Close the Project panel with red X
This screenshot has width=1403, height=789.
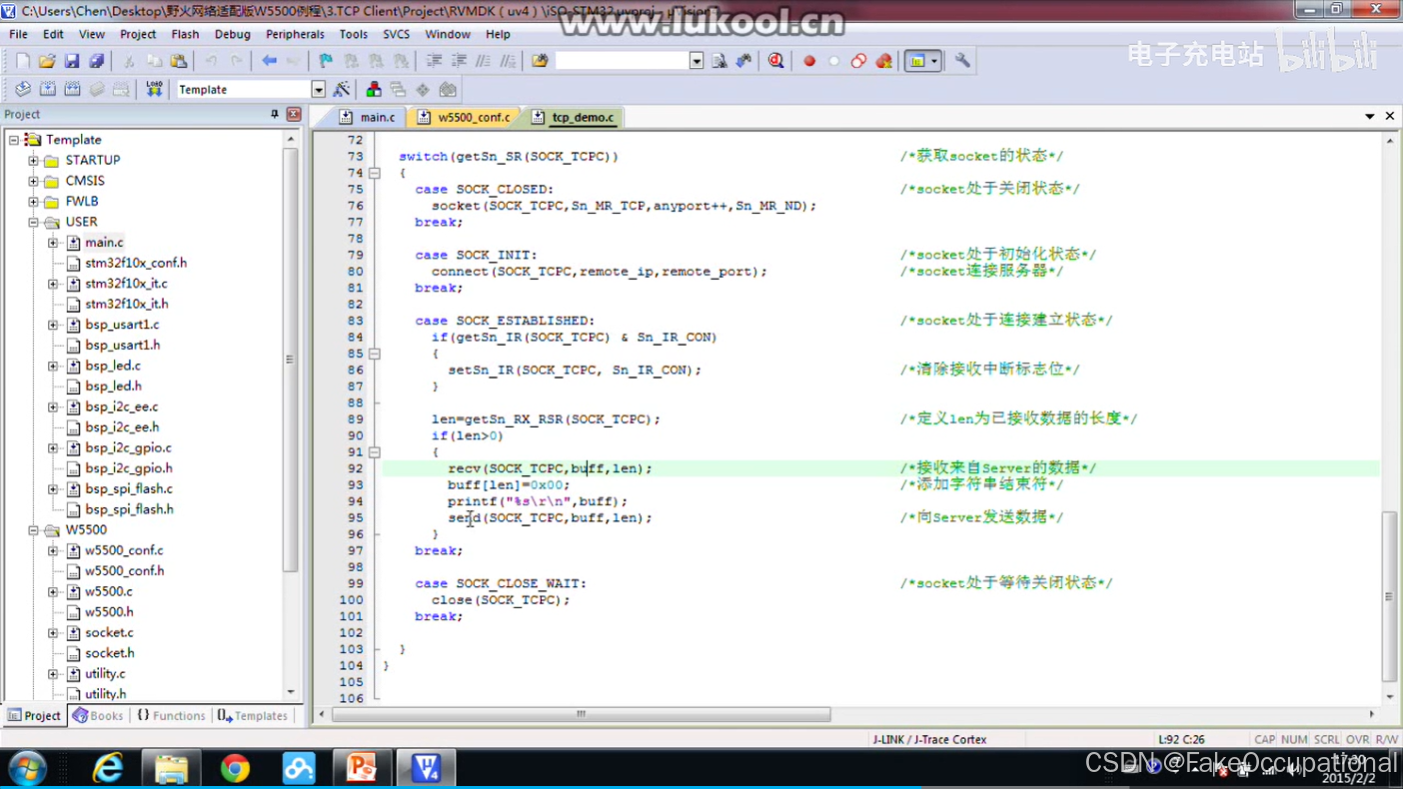click(294, 114)
